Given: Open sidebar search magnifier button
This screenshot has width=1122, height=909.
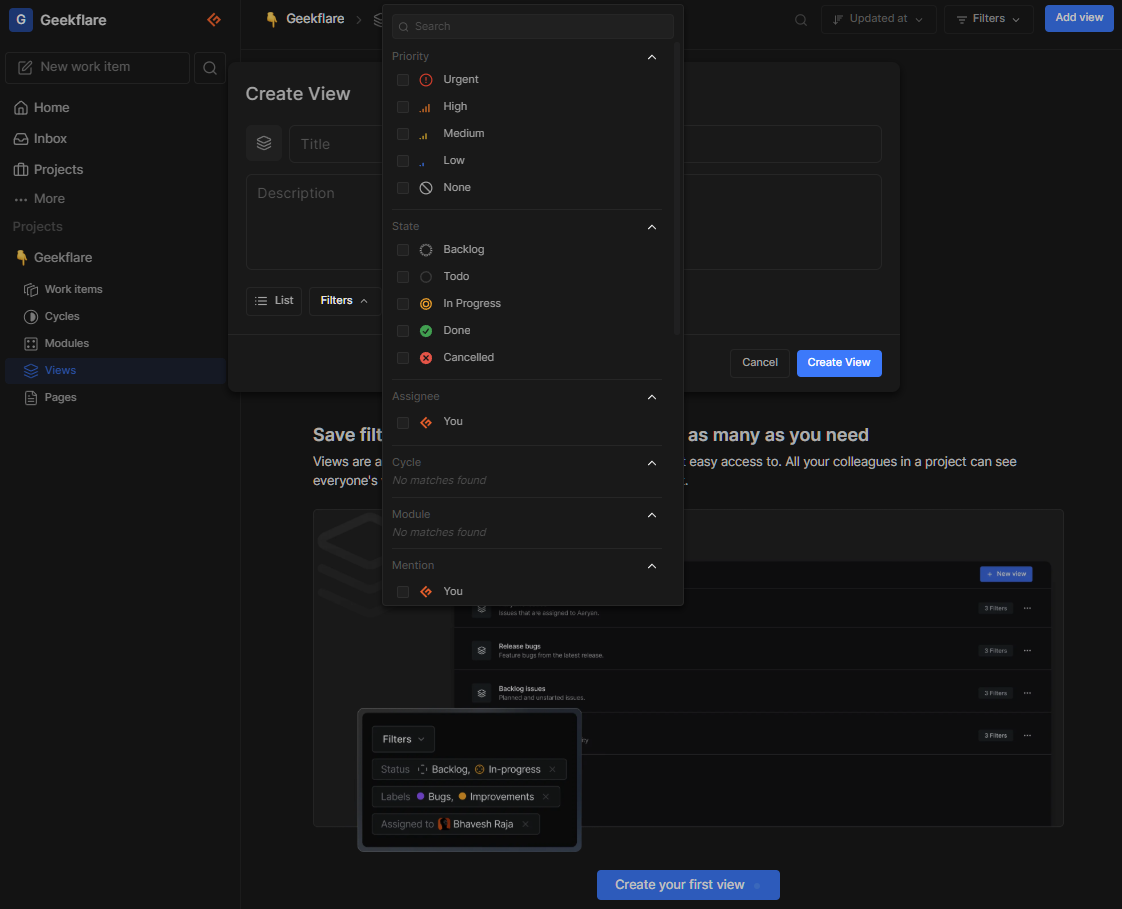Looking at the screenshot, I should [210, 68].
